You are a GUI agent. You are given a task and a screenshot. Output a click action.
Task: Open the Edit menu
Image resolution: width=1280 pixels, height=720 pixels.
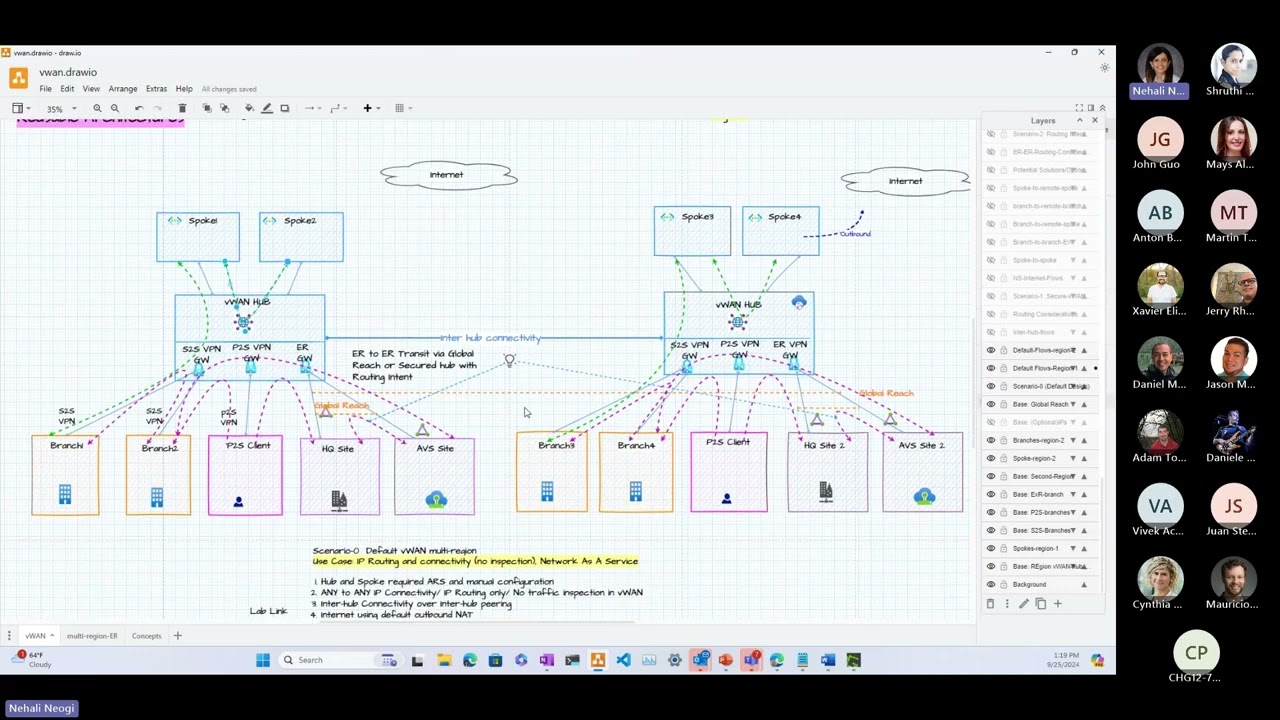click(x=67, y=89)
